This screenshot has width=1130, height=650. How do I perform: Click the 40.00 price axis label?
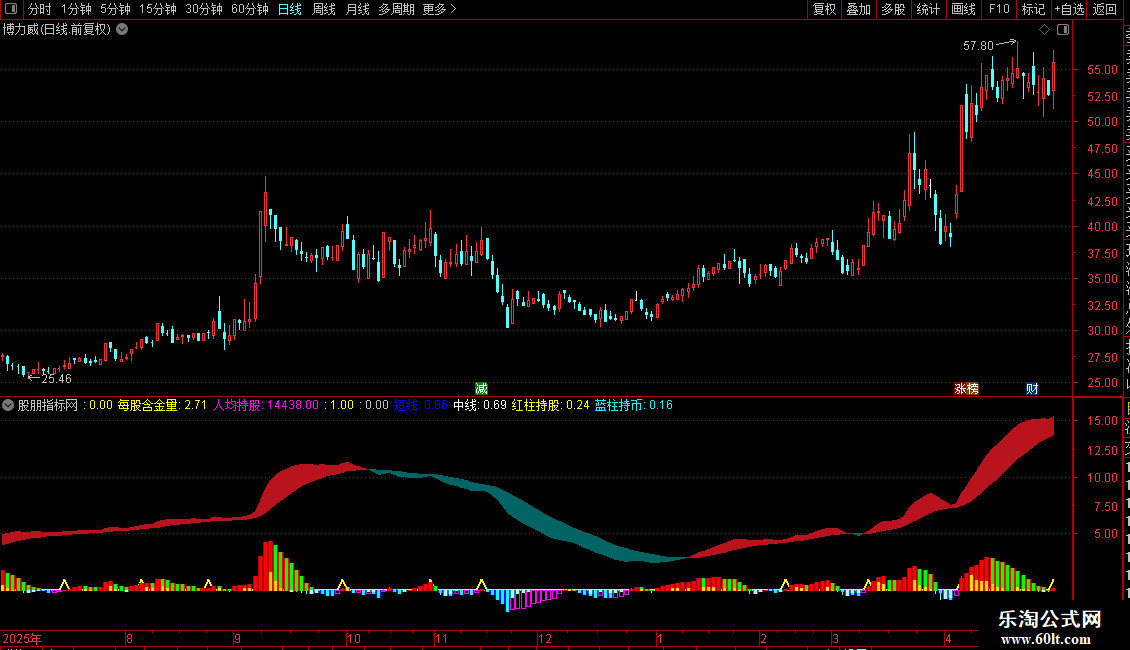coord(1103,226)
